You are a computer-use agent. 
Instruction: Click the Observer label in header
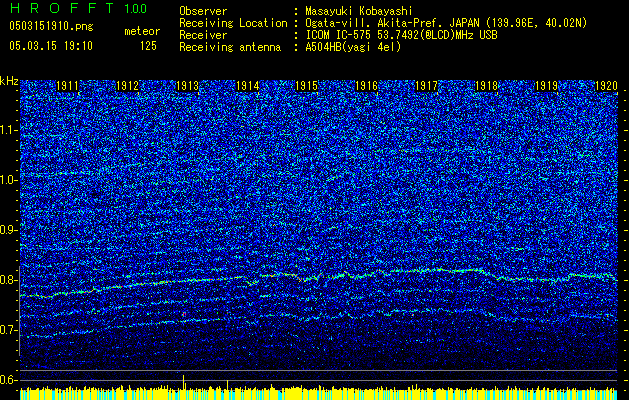(x=203, y=11)
